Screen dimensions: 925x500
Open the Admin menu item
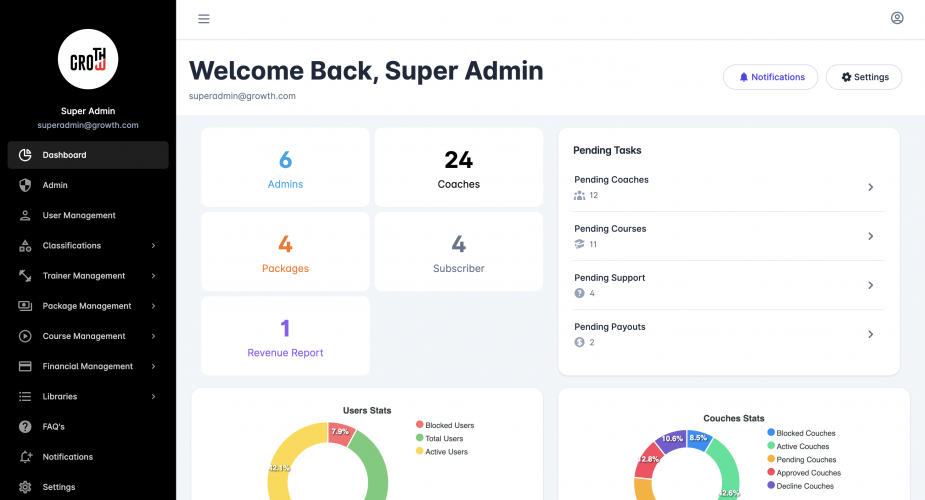[88, 185]
